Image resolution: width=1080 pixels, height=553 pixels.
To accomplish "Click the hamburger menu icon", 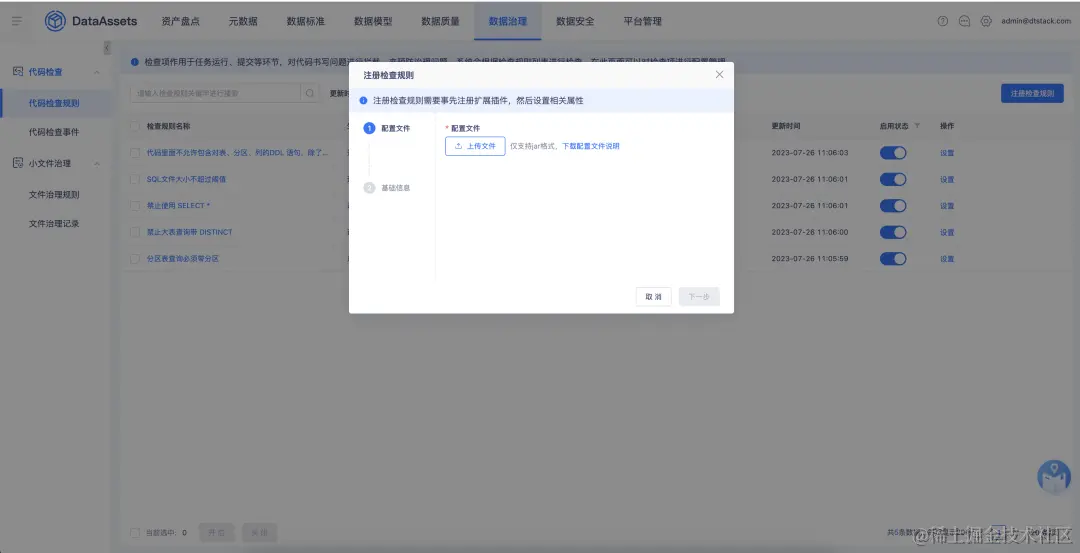I will click(17, 21).
